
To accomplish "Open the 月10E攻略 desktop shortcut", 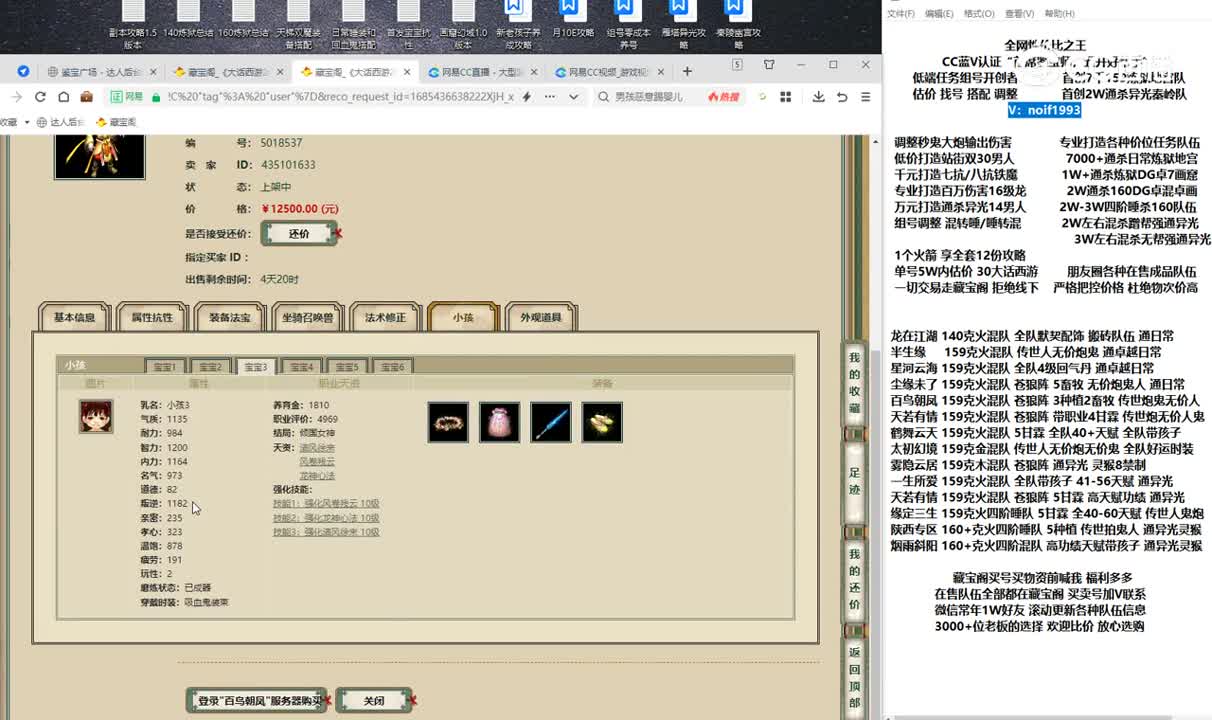I will [575, 15].
